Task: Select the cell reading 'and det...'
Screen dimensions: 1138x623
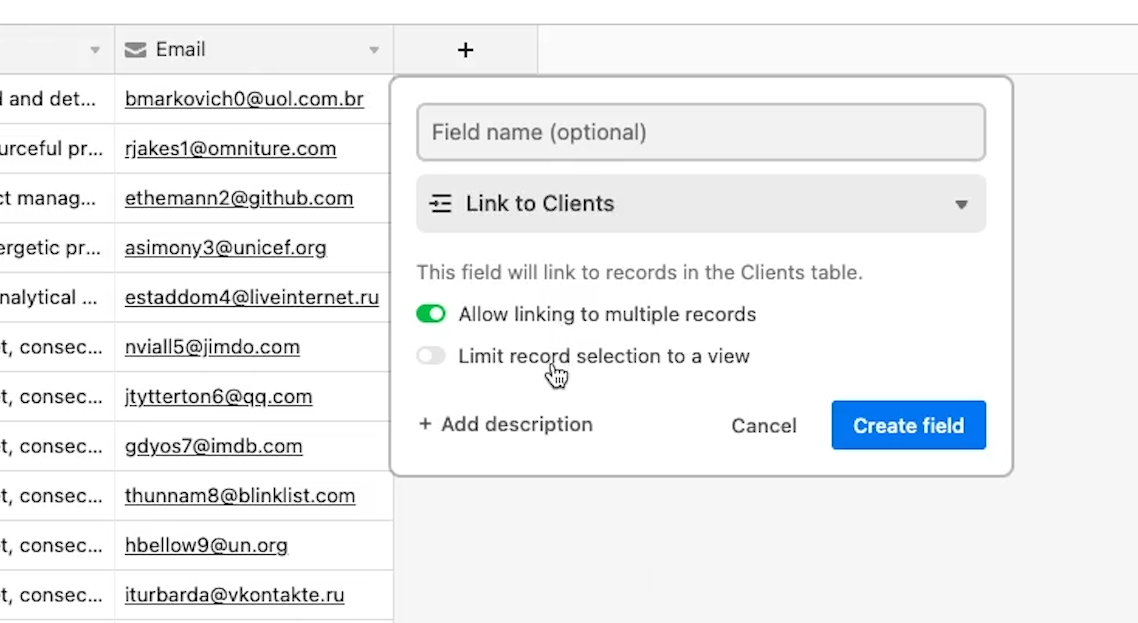Action: click(57, 99)
